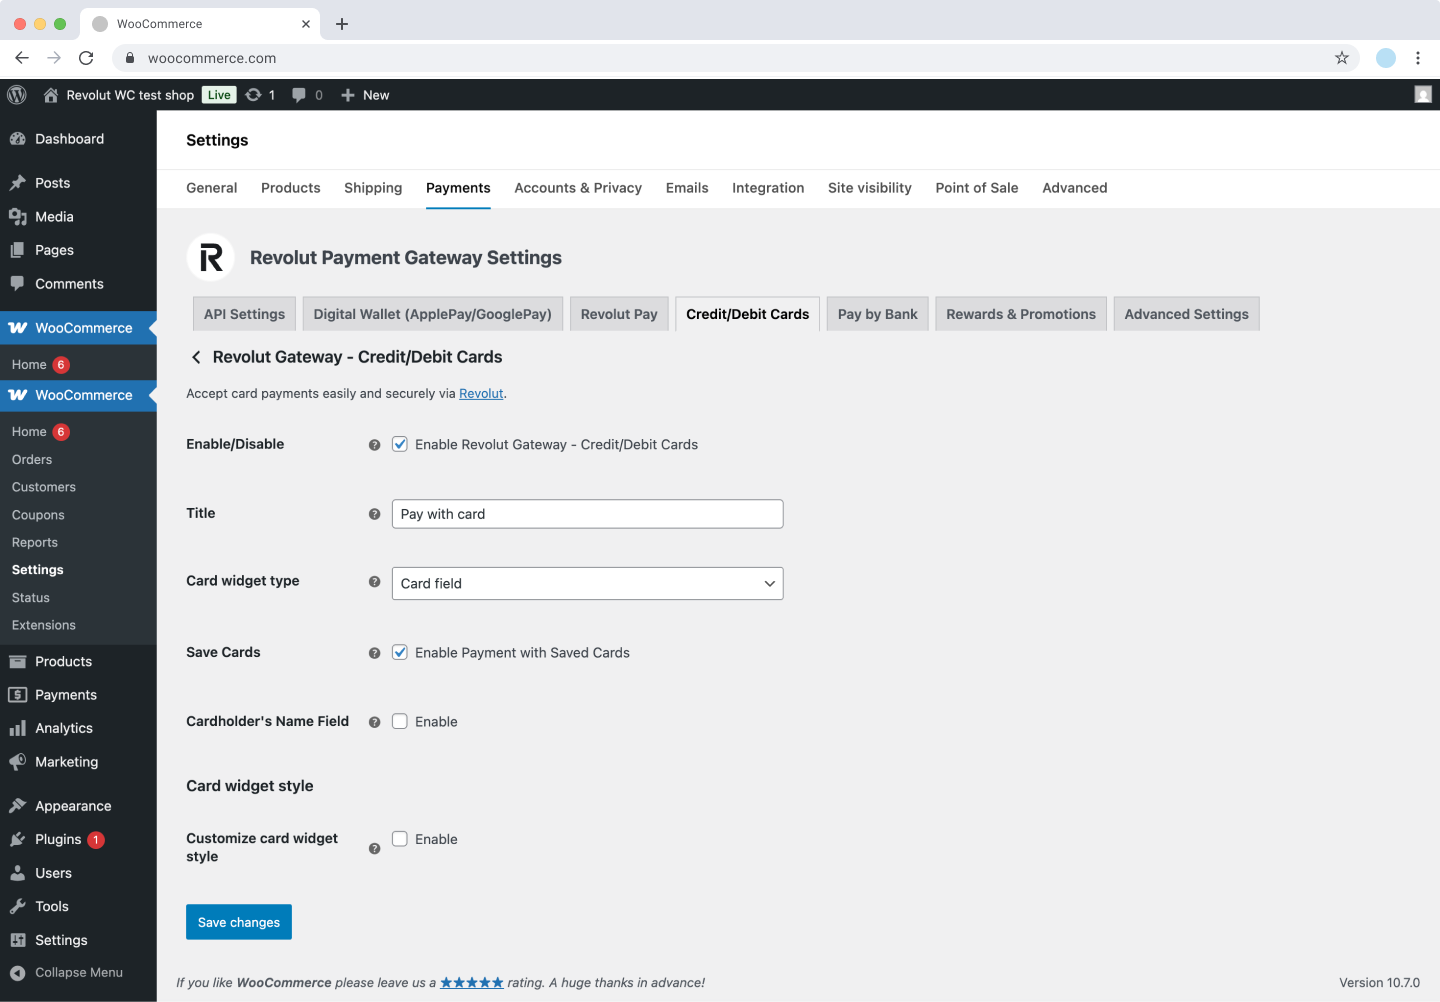
Task: Click help icon next to Card widget type
Action: 374,582
